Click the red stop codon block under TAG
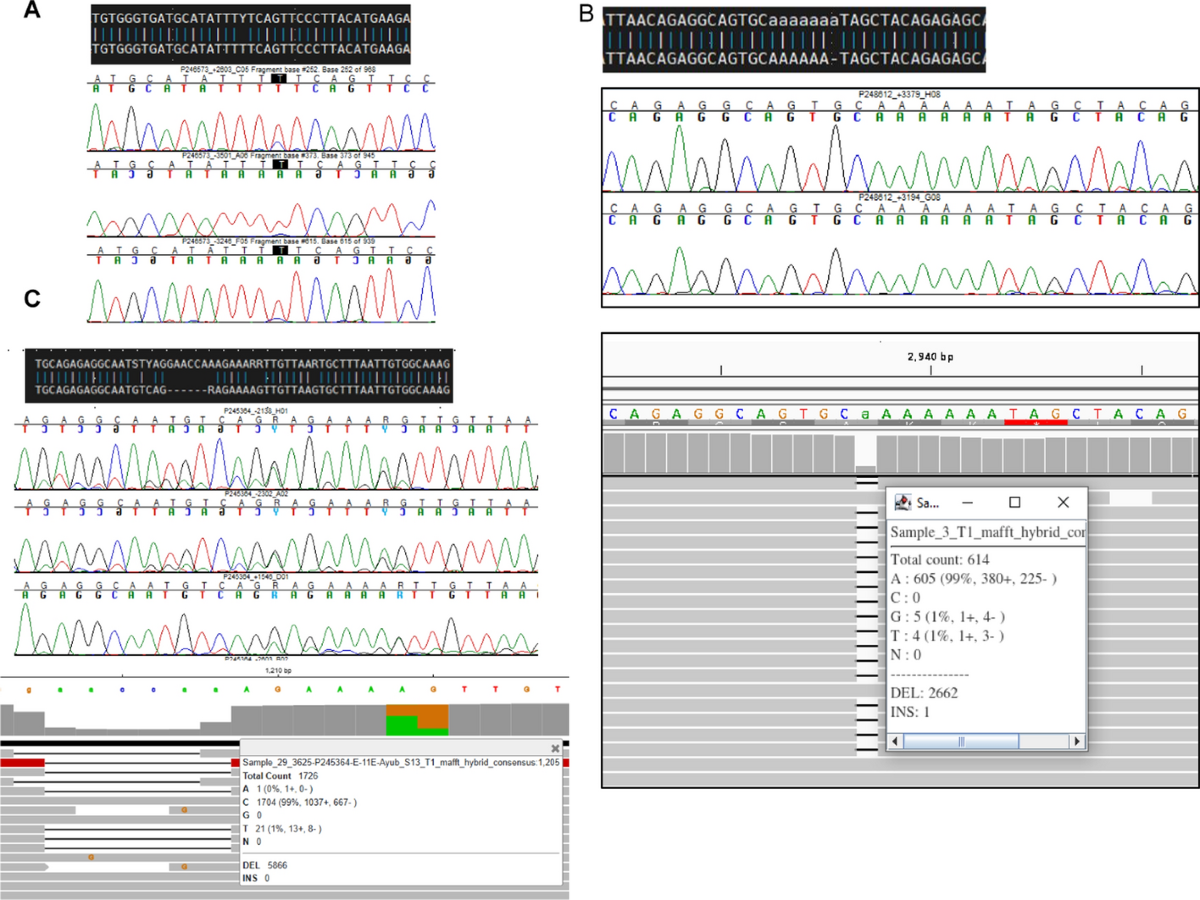 click(x=1035, y=423)
